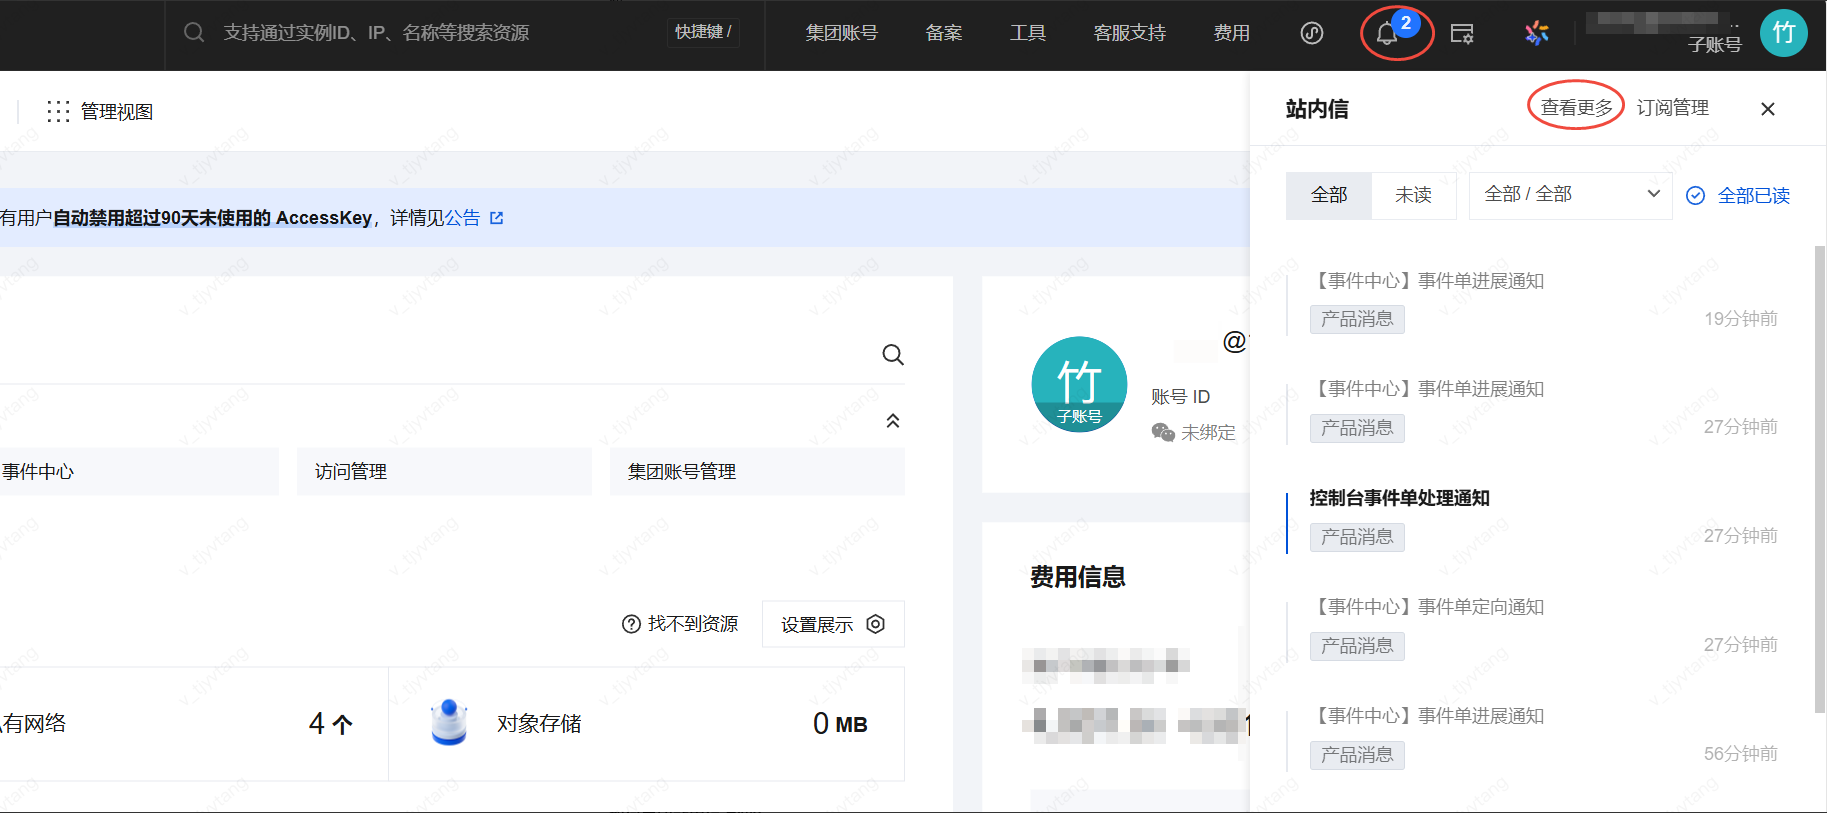Click the magnifier icon in resource panel
This screenshot has width=1827, height=813.
893,355
